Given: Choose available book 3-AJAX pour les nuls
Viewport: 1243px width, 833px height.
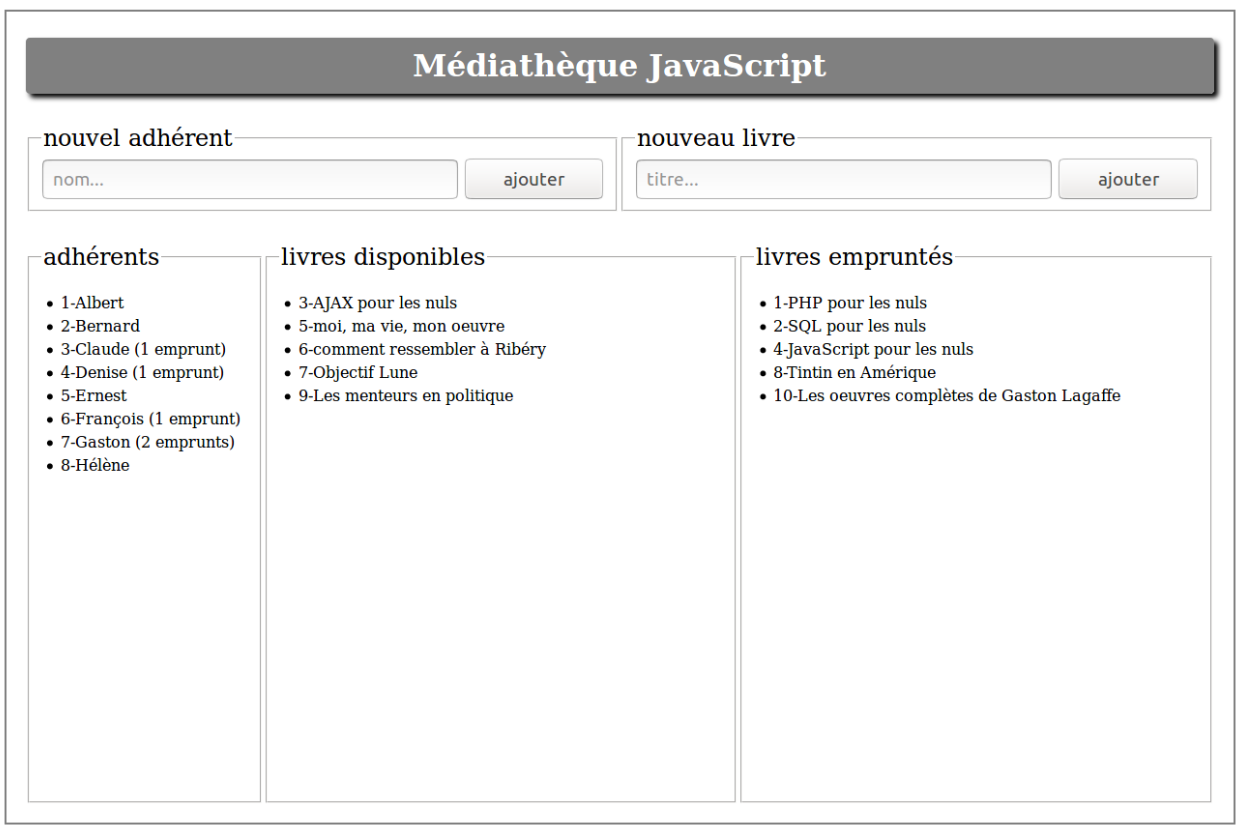Looking at the screenshot, I should click(377, 303).
